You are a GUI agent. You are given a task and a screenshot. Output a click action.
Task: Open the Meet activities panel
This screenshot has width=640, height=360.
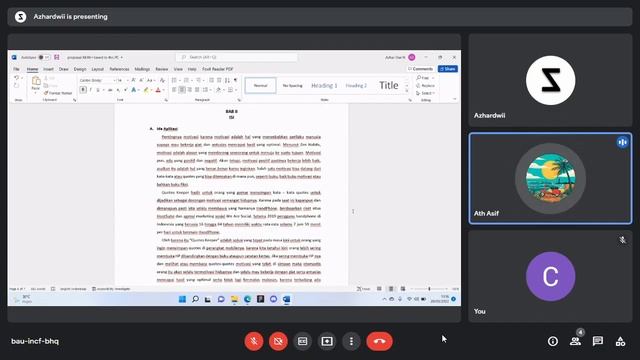tap(620, 341)
